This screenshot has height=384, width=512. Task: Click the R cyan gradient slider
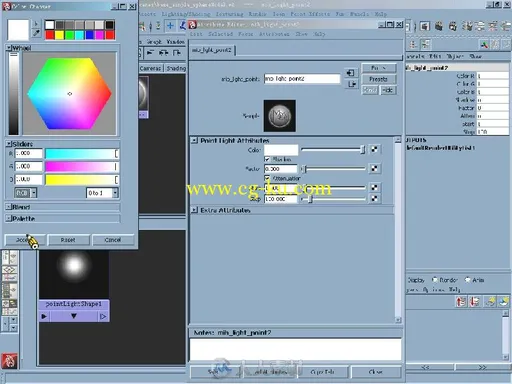(x=82, y=153)
